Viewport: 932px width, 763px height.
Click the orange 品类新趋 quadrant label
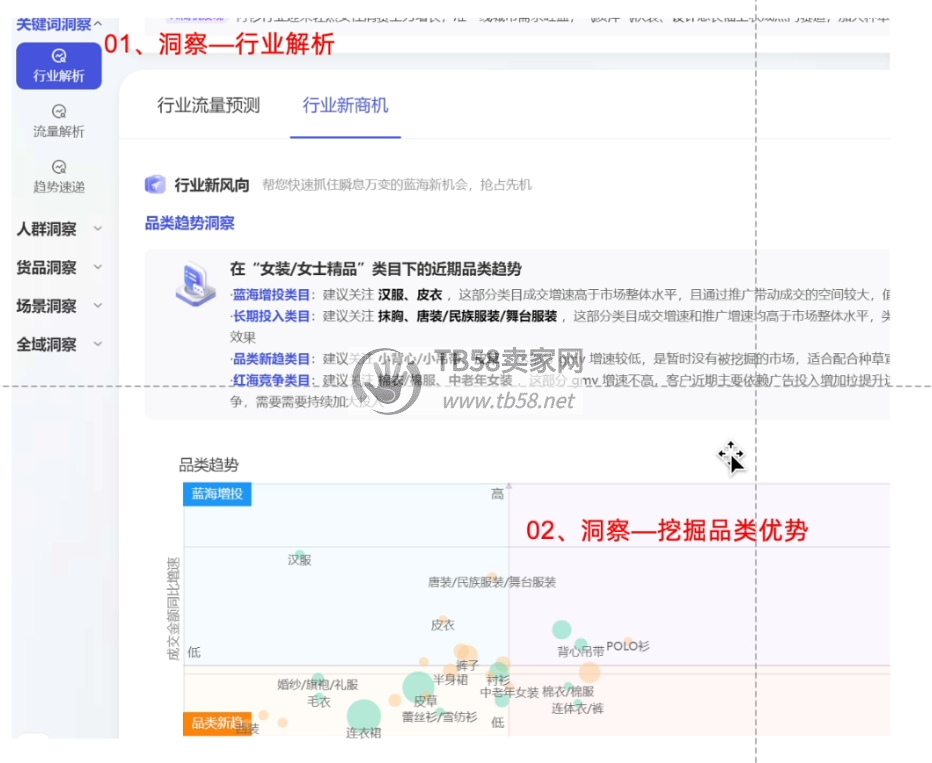tap(217, 723)
